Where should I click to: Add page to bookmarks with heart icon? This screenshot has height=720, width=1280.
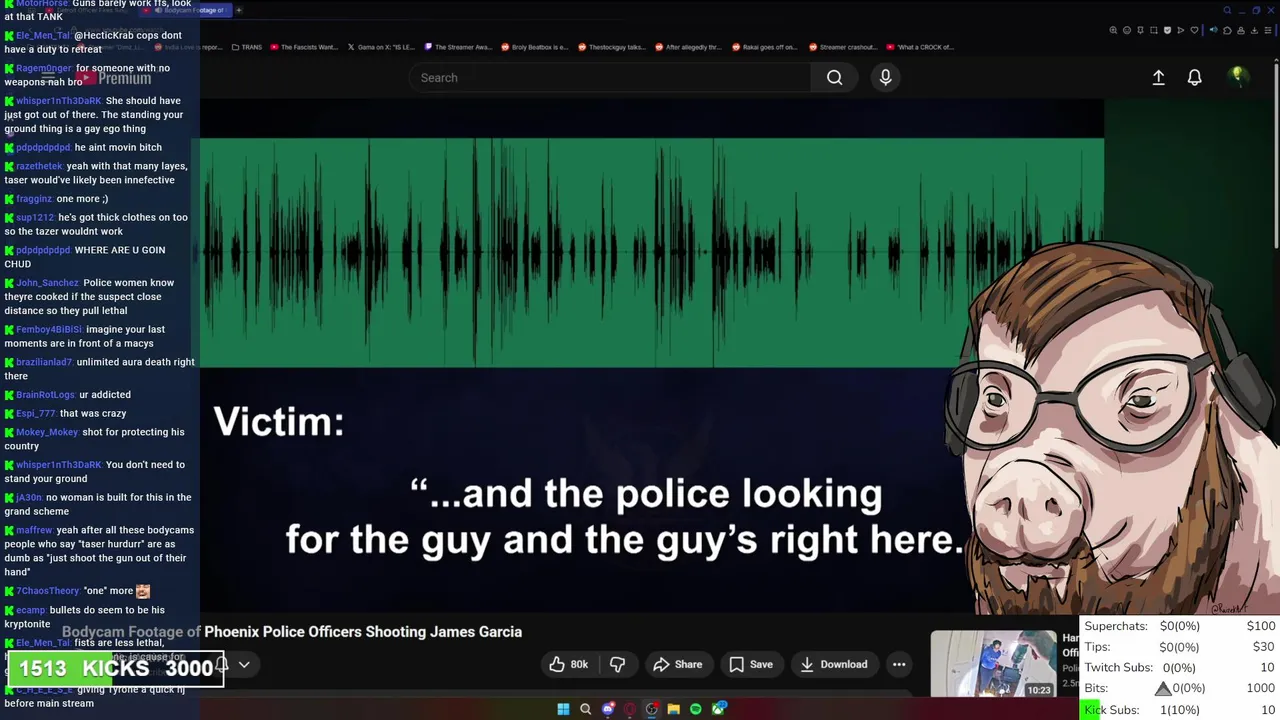point(1194,30)
